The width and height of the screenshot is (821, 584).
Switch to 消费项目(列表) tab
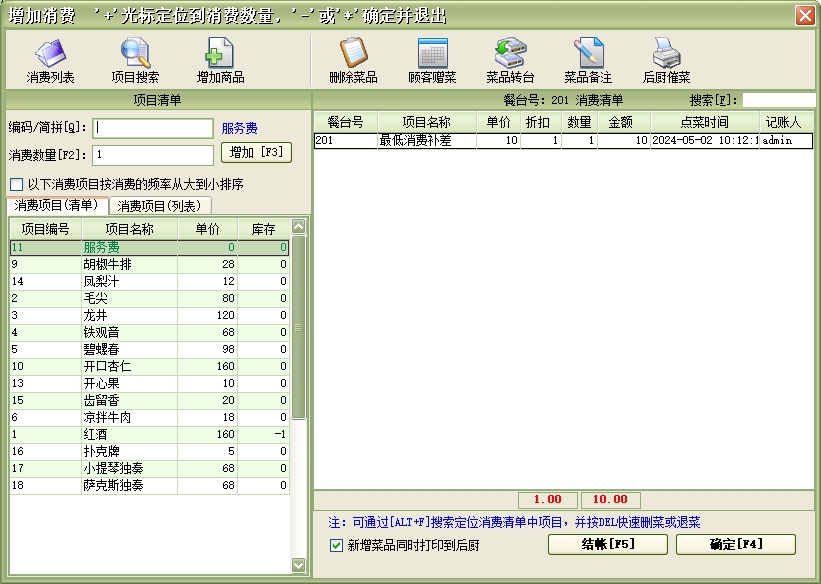(x=160, y=206)
